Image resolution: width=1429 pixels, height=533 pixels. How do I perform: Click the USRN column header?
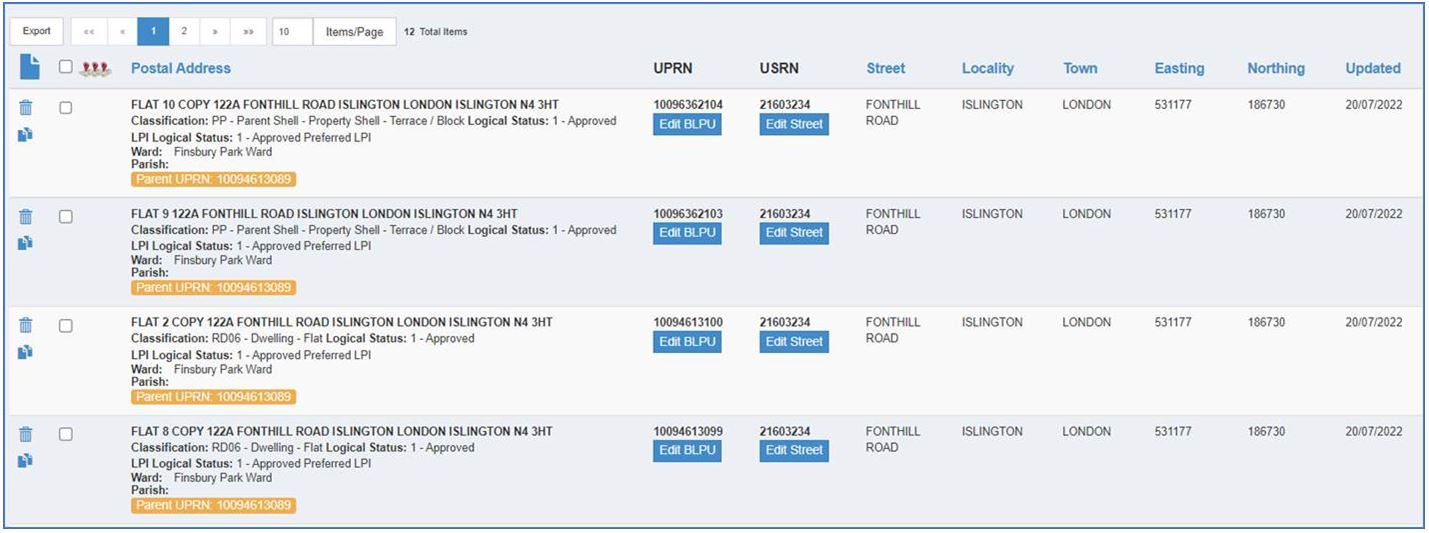click(x=779, y=68)
